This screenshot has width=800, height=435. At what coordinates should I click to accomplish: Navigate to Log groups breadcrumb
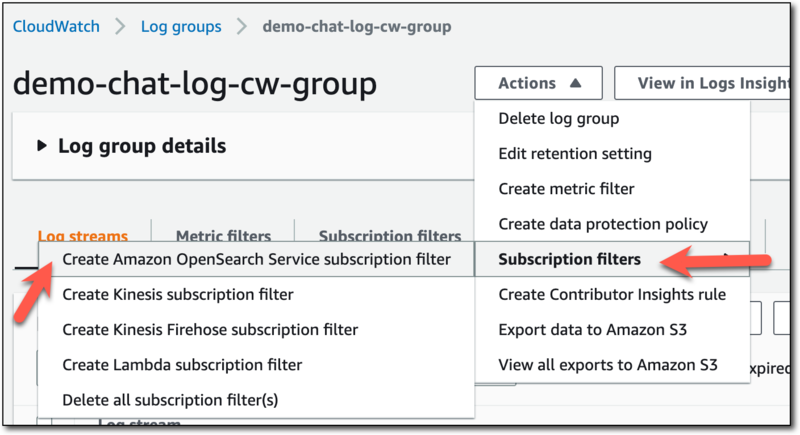click(183, 26)
